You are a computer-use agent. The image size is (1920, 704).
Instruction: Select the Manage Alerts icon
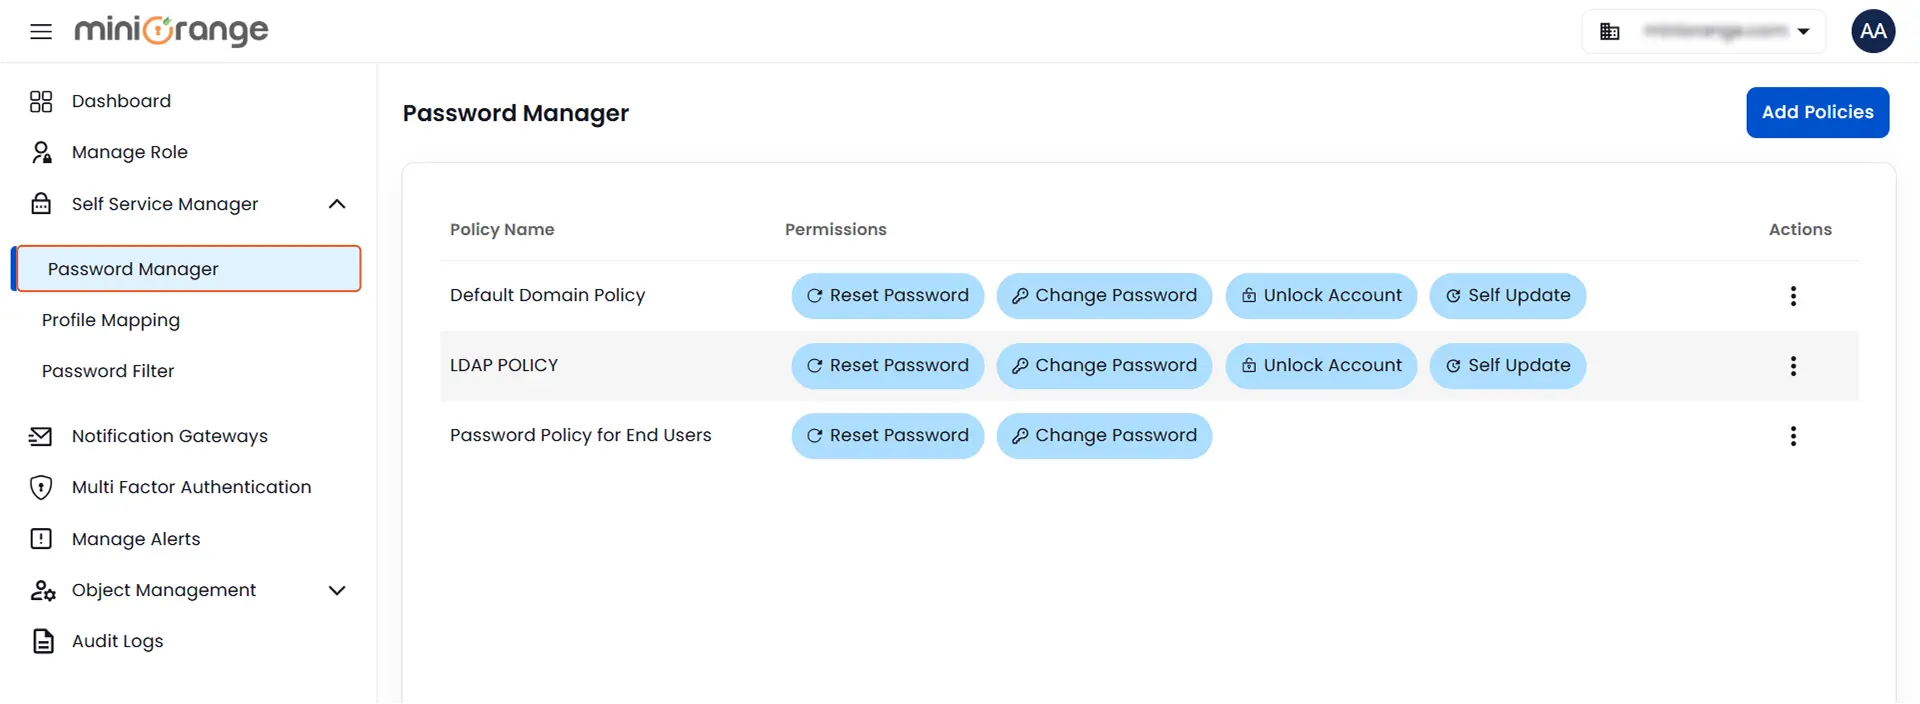pos(41,538)
